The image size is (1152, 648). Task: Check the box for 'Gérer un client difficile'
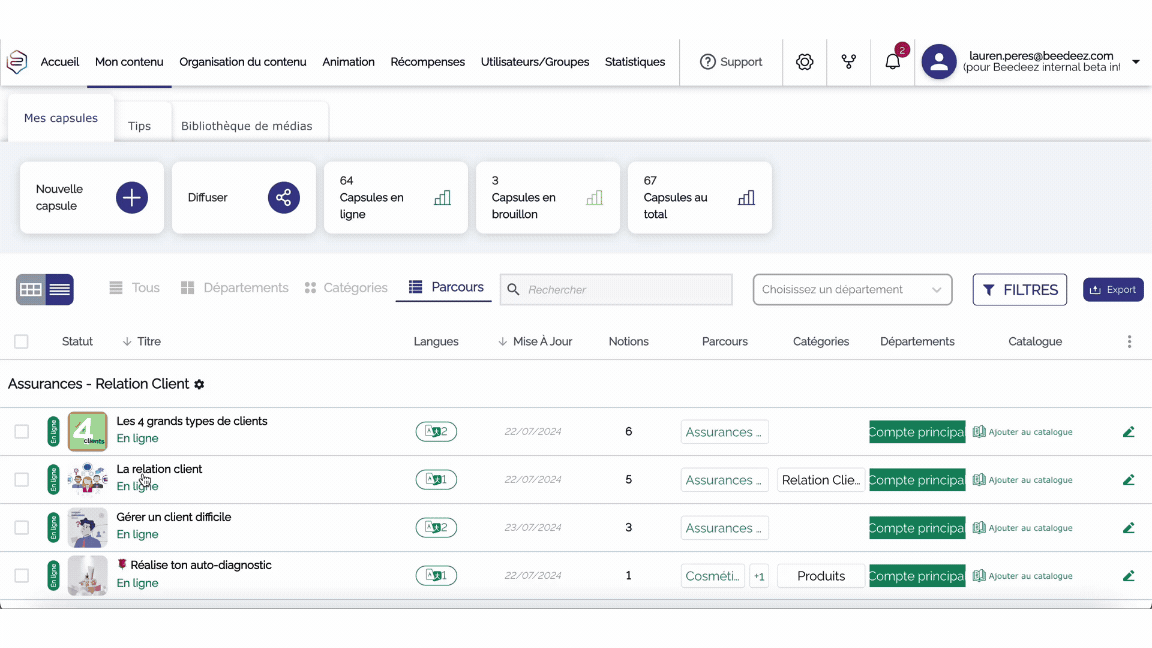coord(21,528)
